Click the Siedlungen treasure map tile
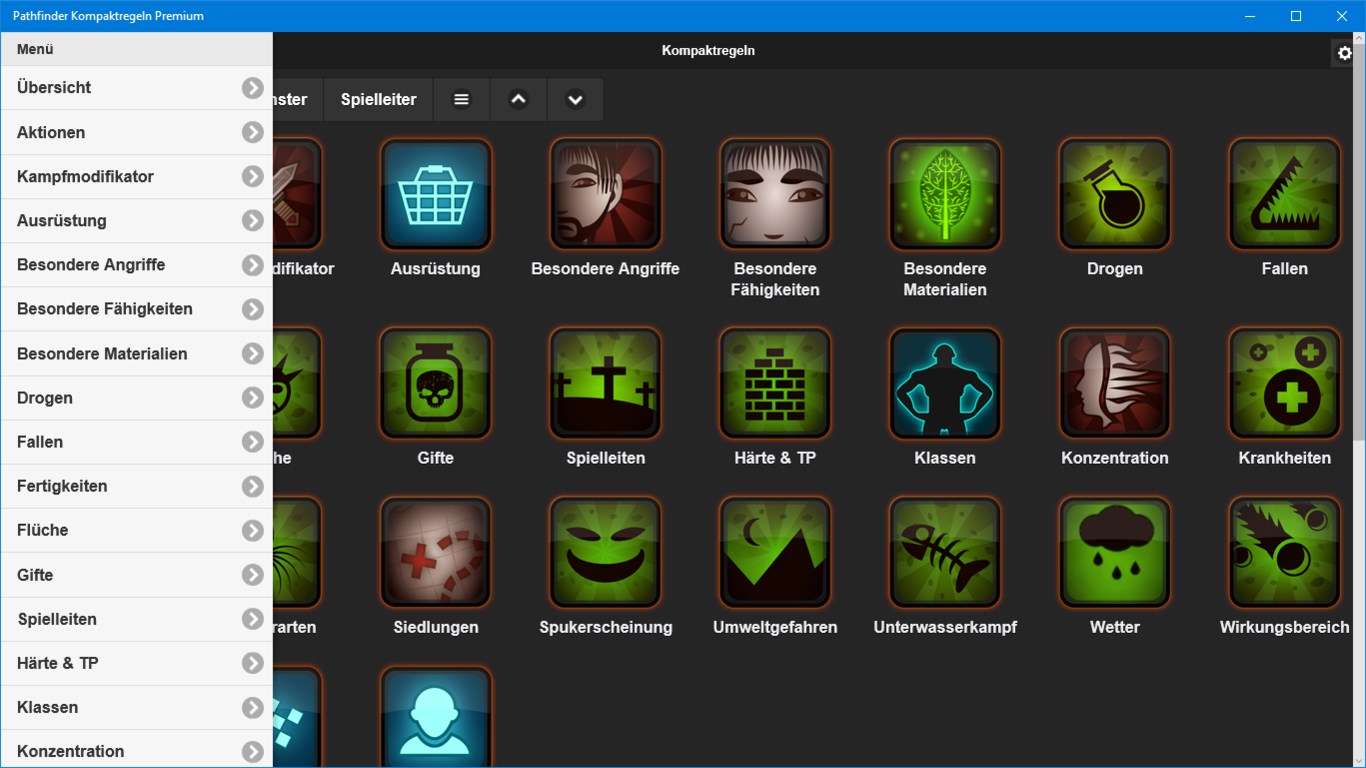Screen dimensions: 1366x768 click(435, 553)
